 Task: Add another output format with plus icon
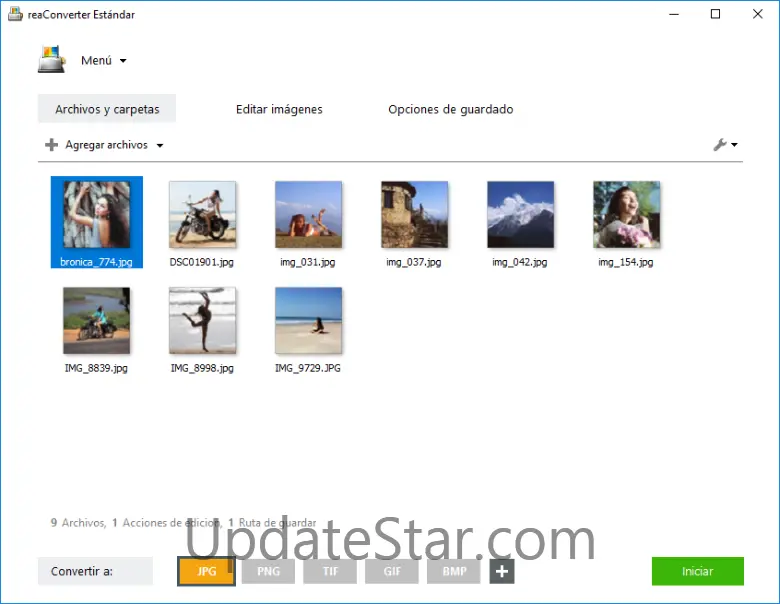[x=502, y=571]
